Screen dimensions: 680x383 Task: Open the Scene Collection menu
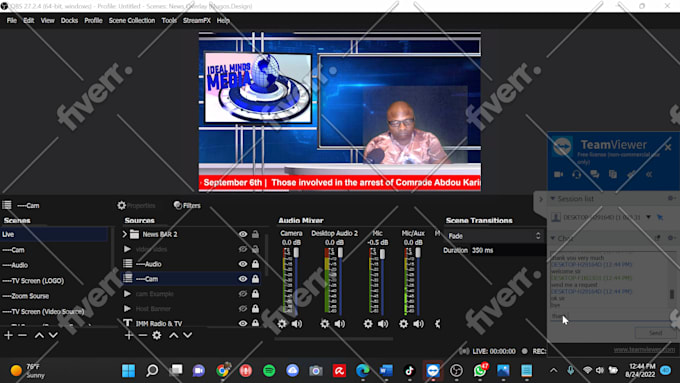132,20
